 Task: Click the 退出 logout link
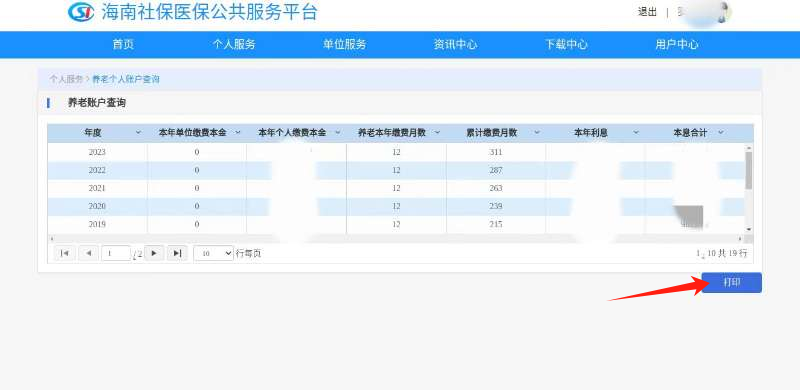[647, 12]
